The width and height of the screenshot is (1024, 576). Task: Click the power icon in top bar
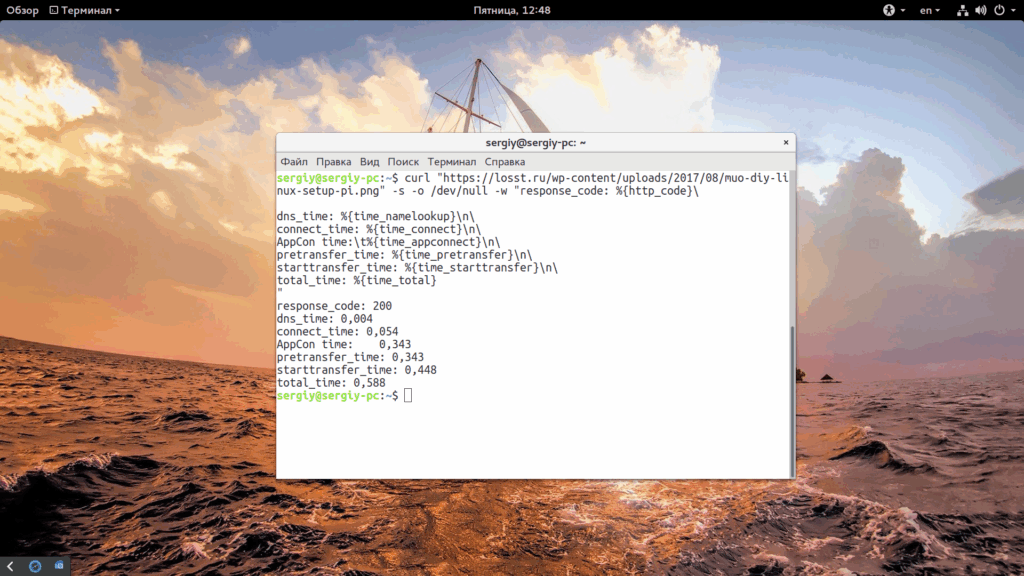[999, 10]
